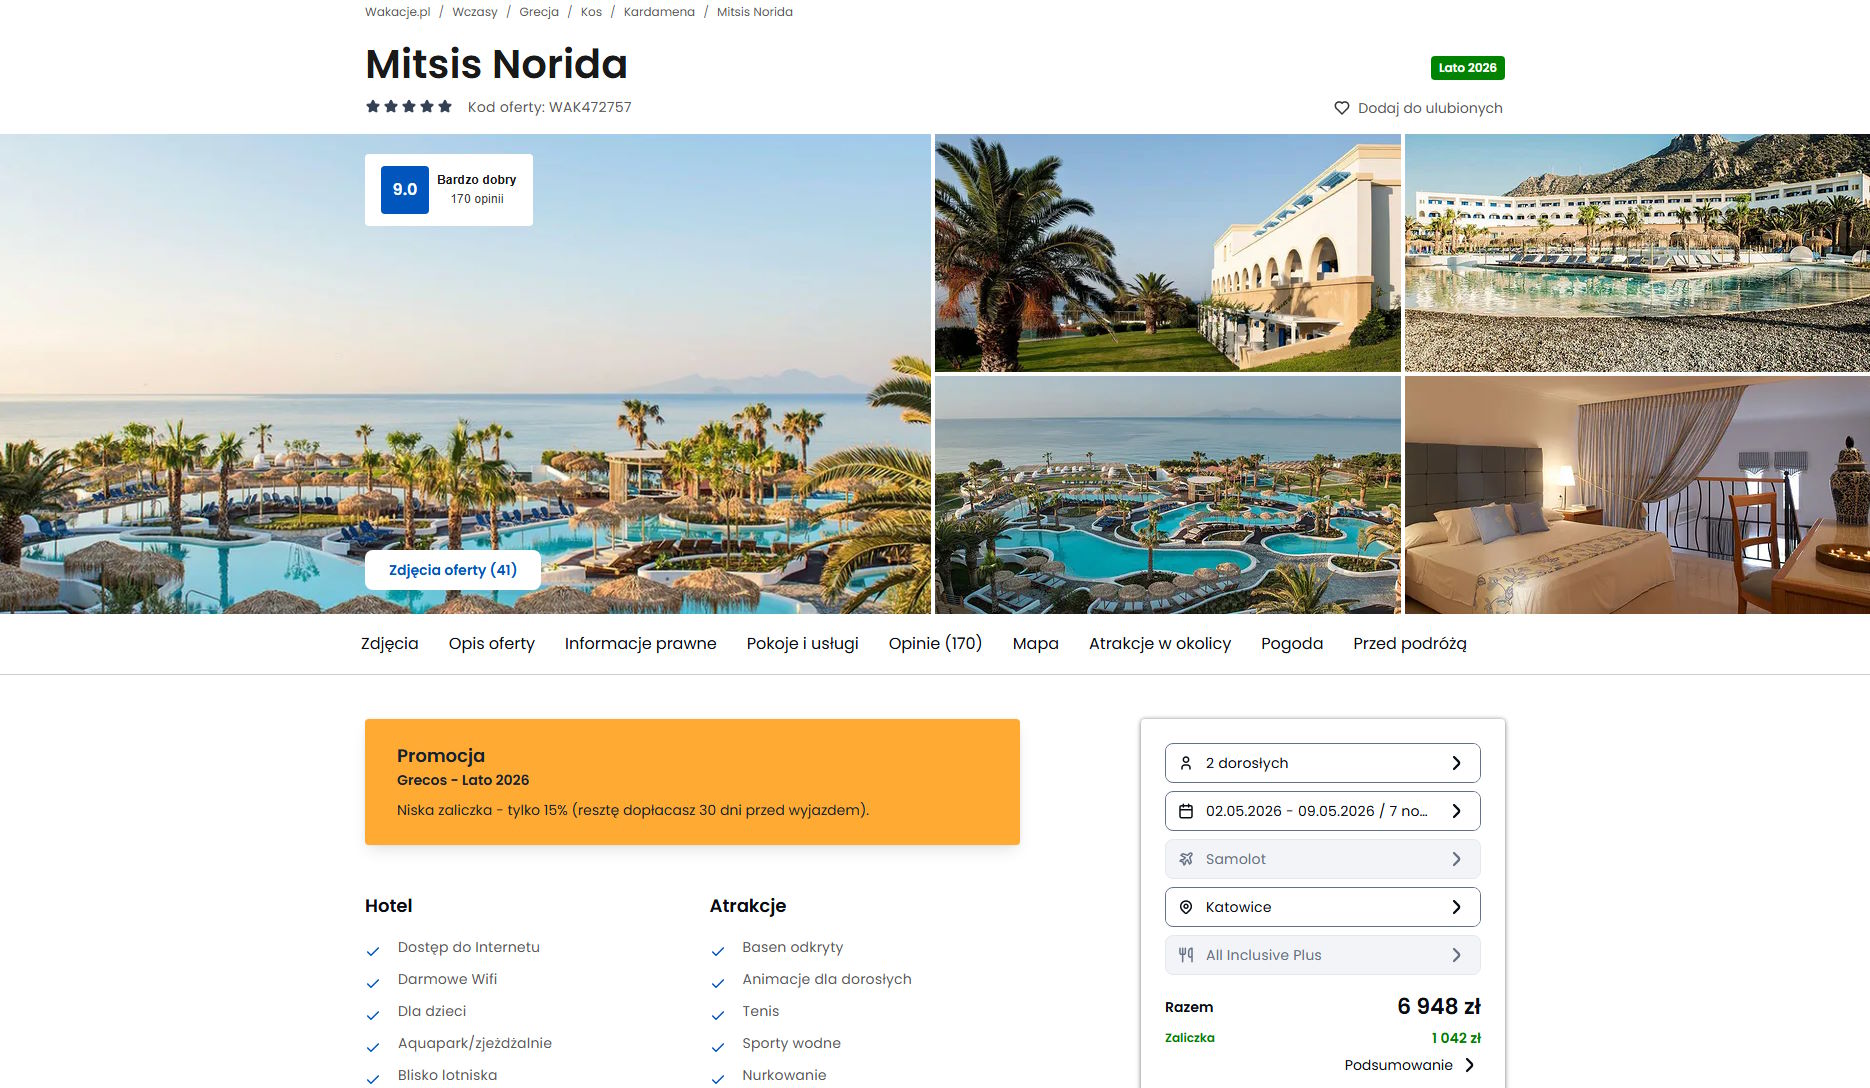Click the airplane icon beside Samolot

coord(1186,859)
